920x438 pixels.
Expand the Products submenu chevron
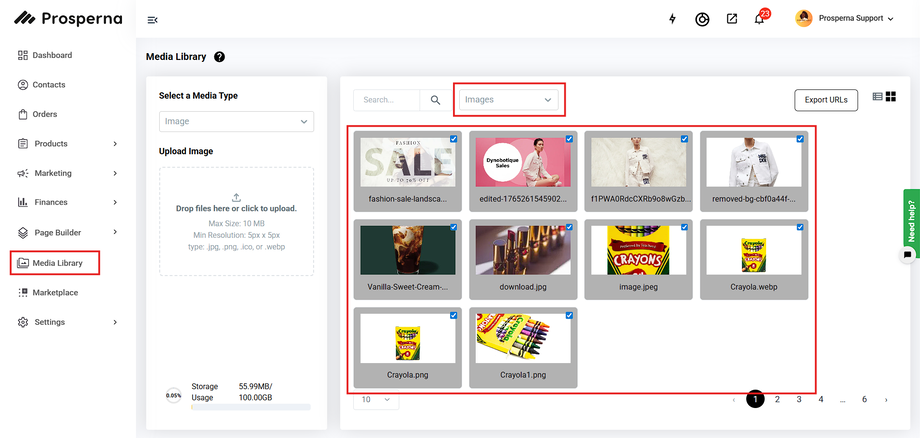coord(115,144)
